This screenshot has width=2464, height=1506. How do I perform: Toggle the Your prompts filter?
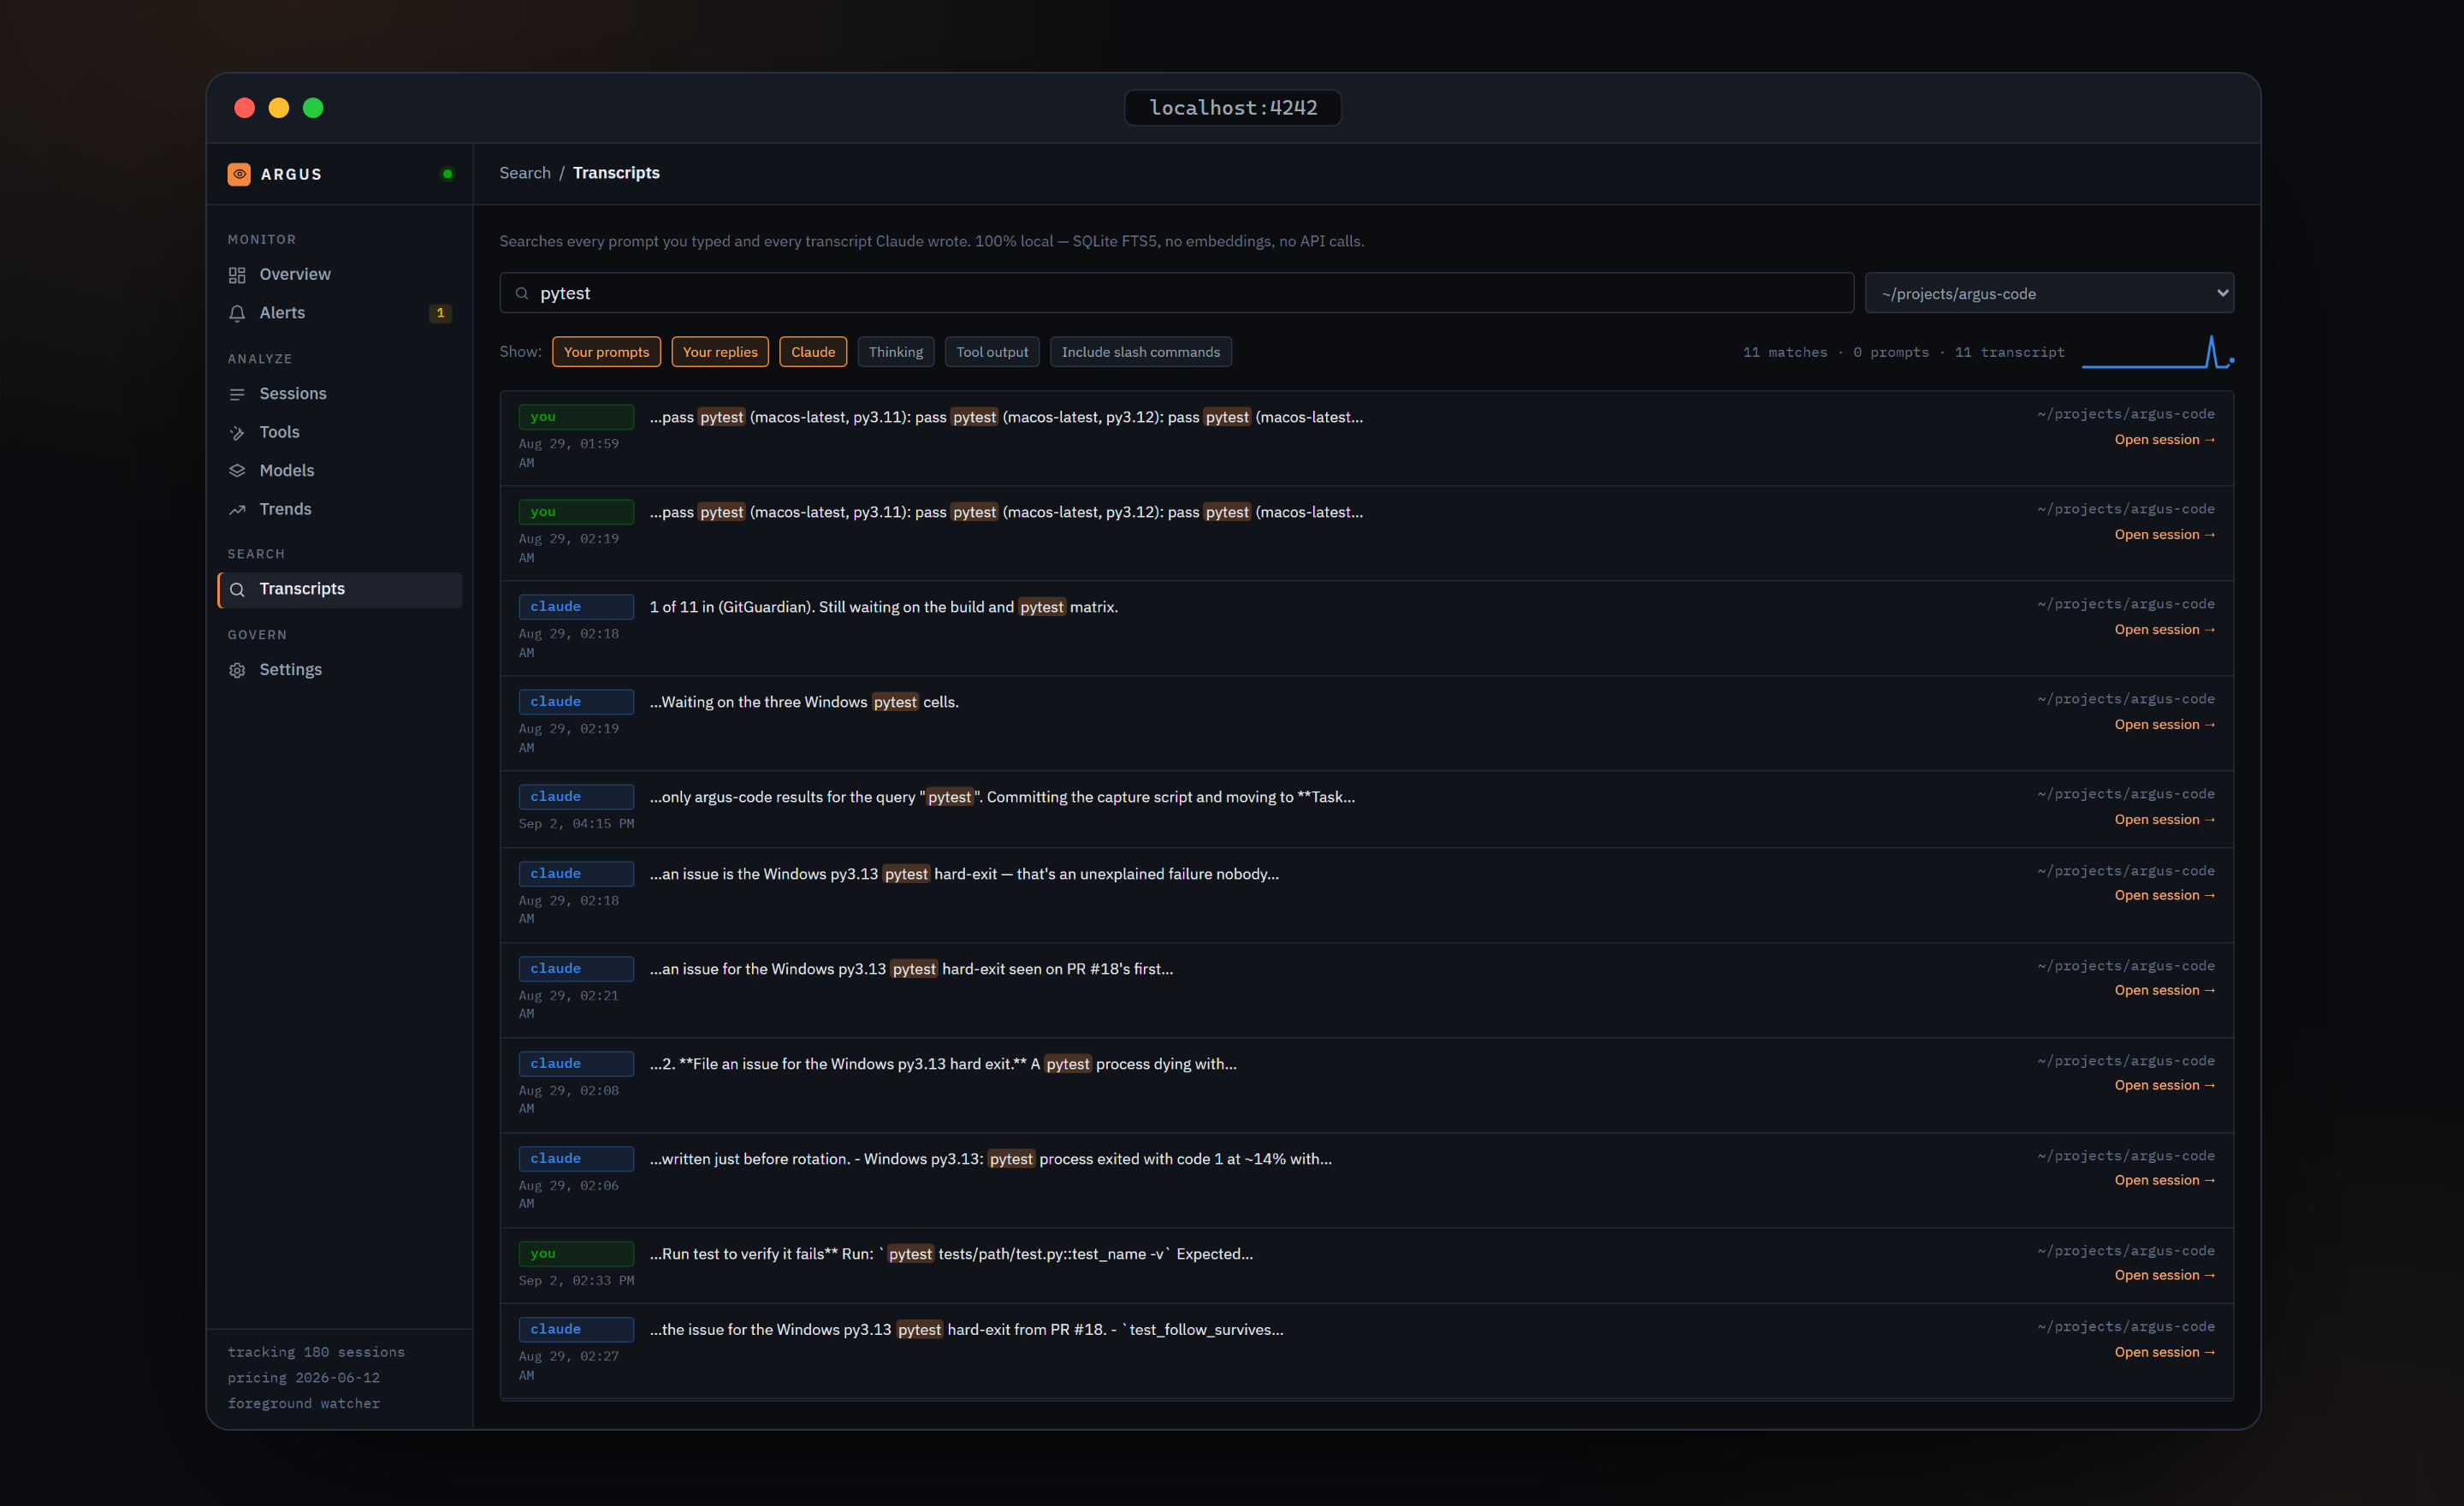coord(606,352)
